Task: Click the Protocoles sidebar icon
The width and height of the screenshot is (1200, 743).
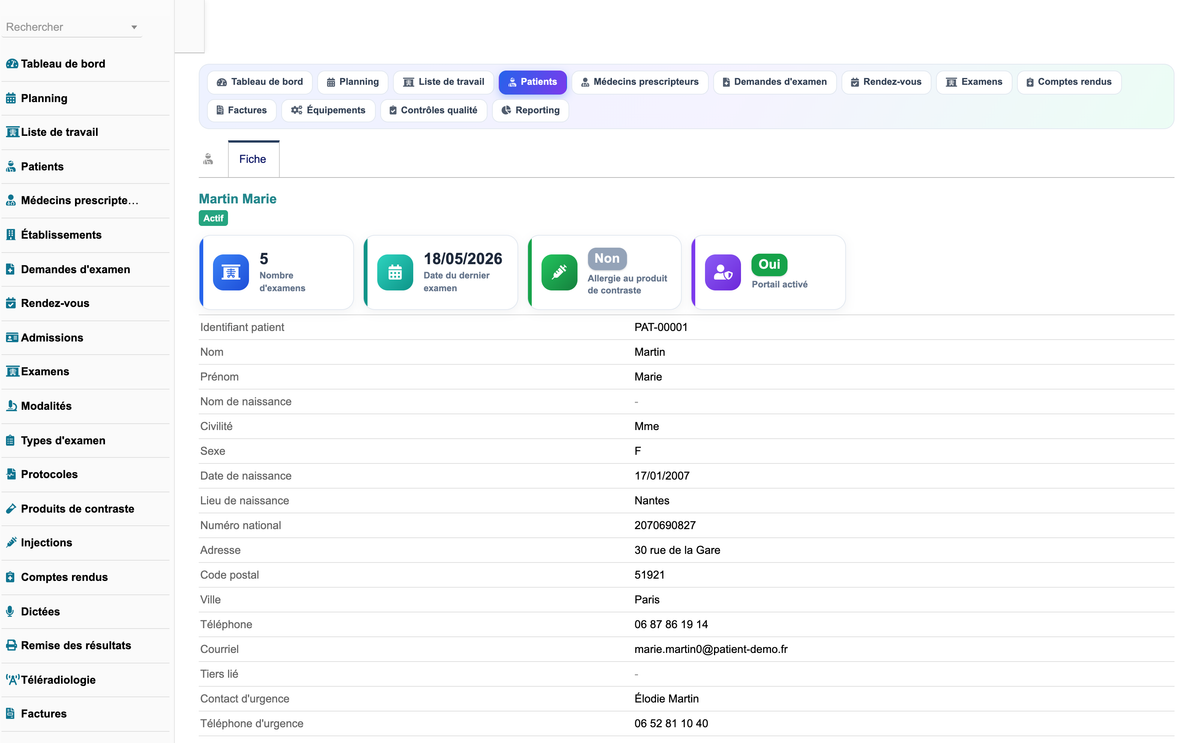Action: [11, 474]
